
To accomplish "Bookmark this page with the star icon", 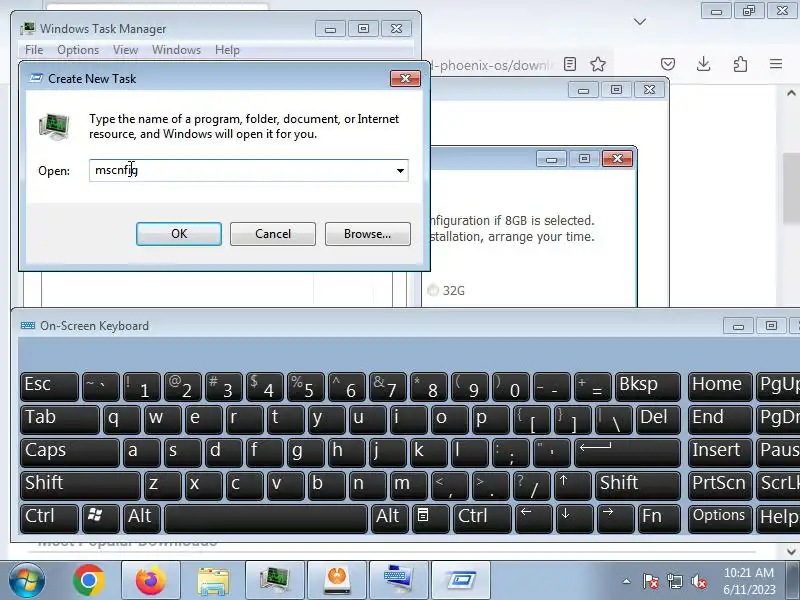I will pos(598,64).
